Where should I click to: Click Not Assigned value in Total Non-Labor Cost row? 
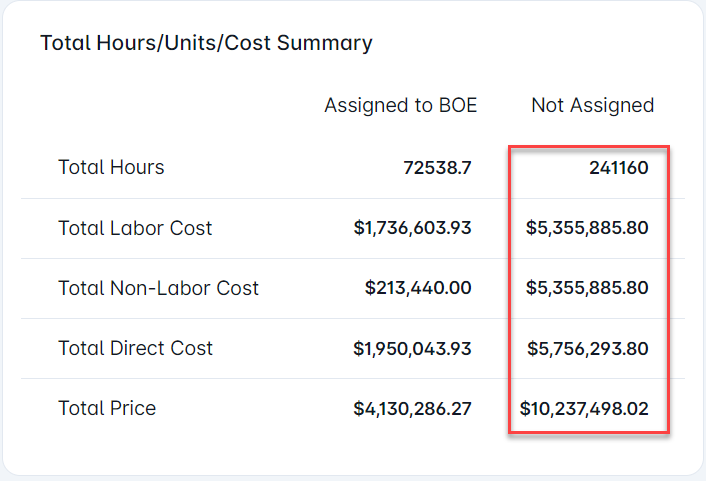click(587, 288)
